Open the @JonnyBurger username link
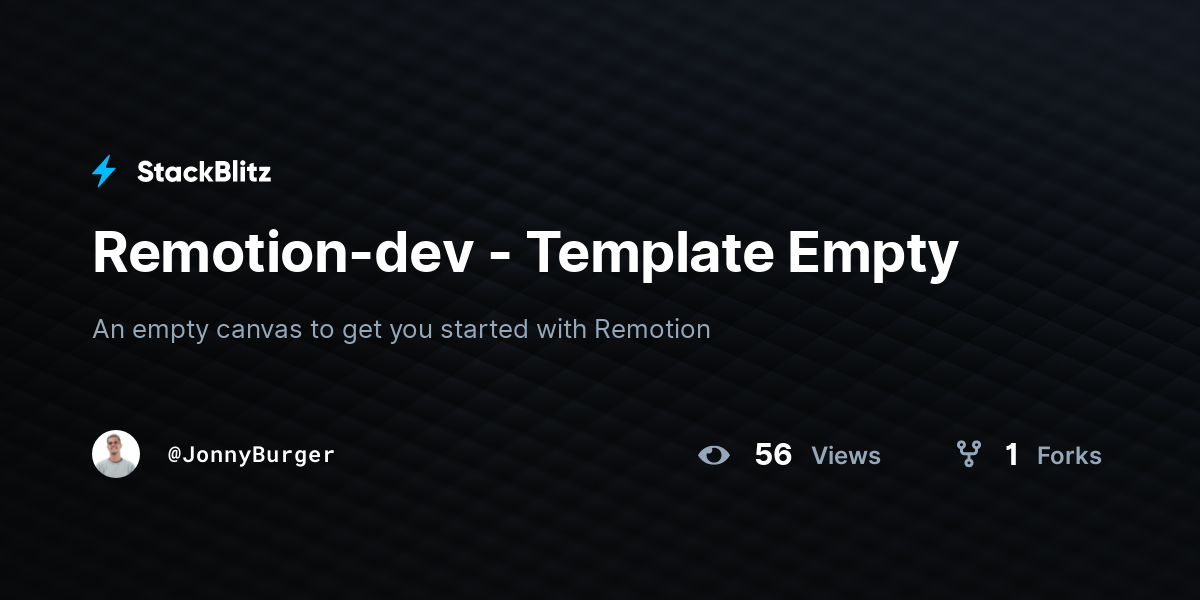The height and width of the screenshot is (600, 1200). tap(251, 455)
